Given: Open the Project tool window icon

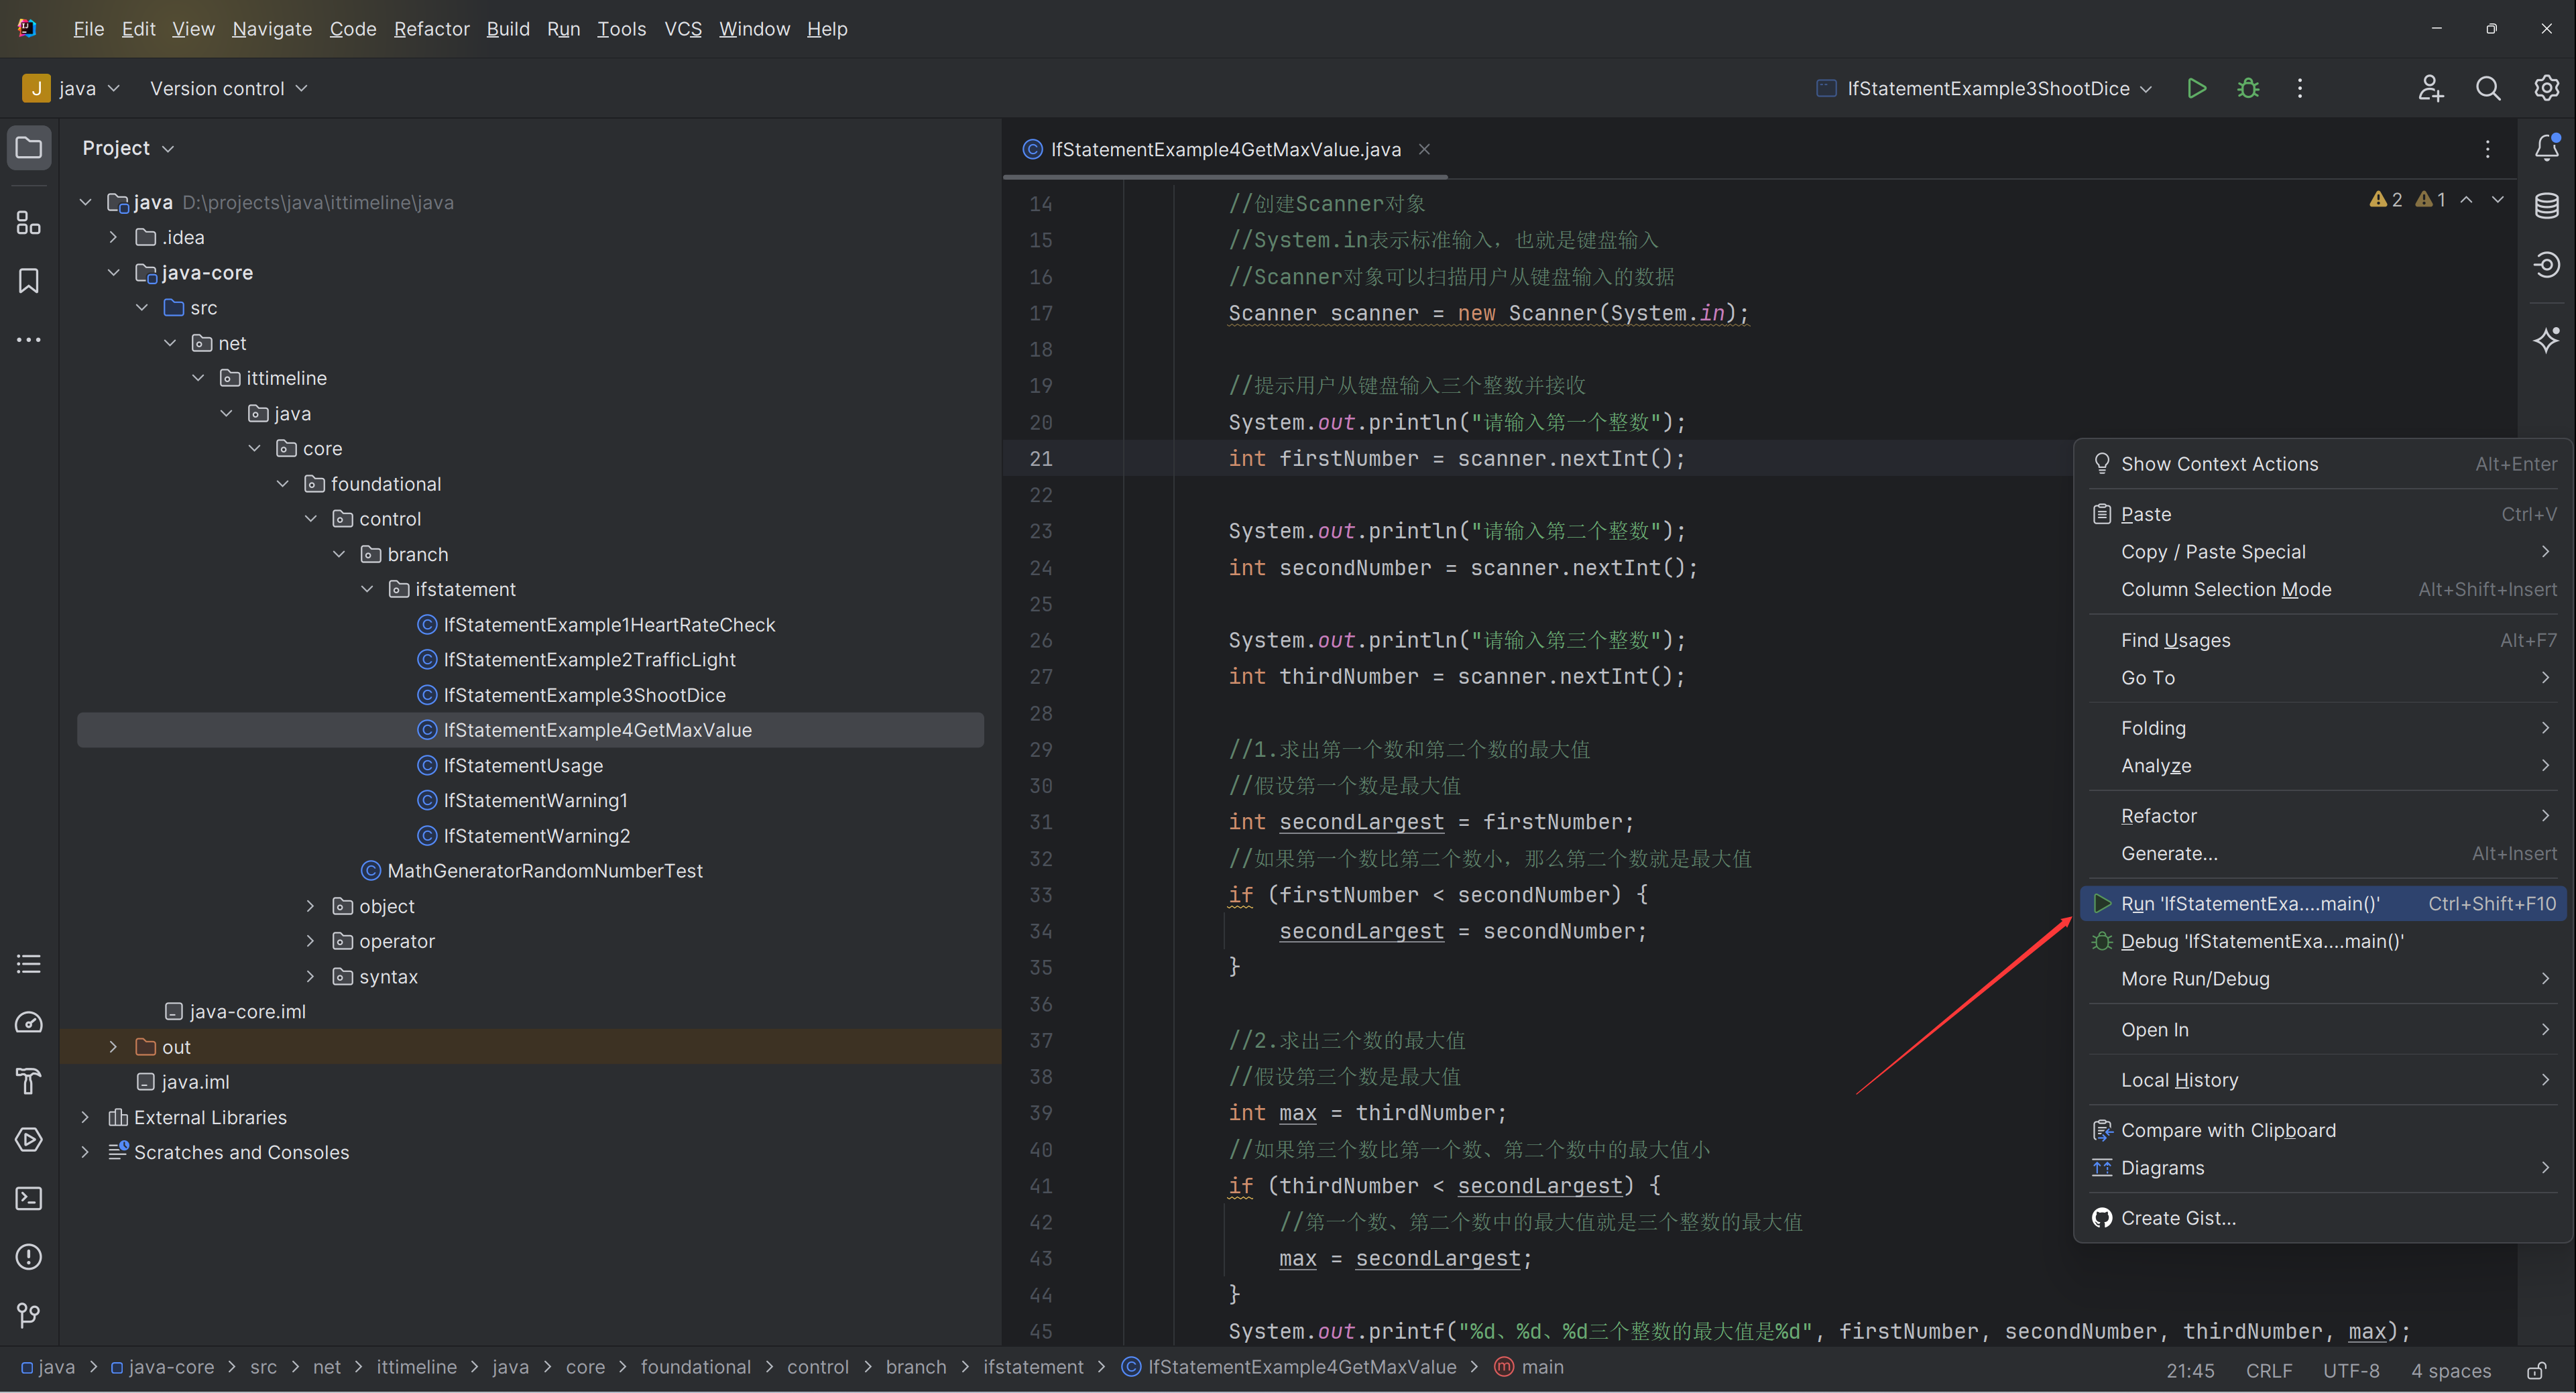Looking at the screenshot, I should (x=29, y=148).
